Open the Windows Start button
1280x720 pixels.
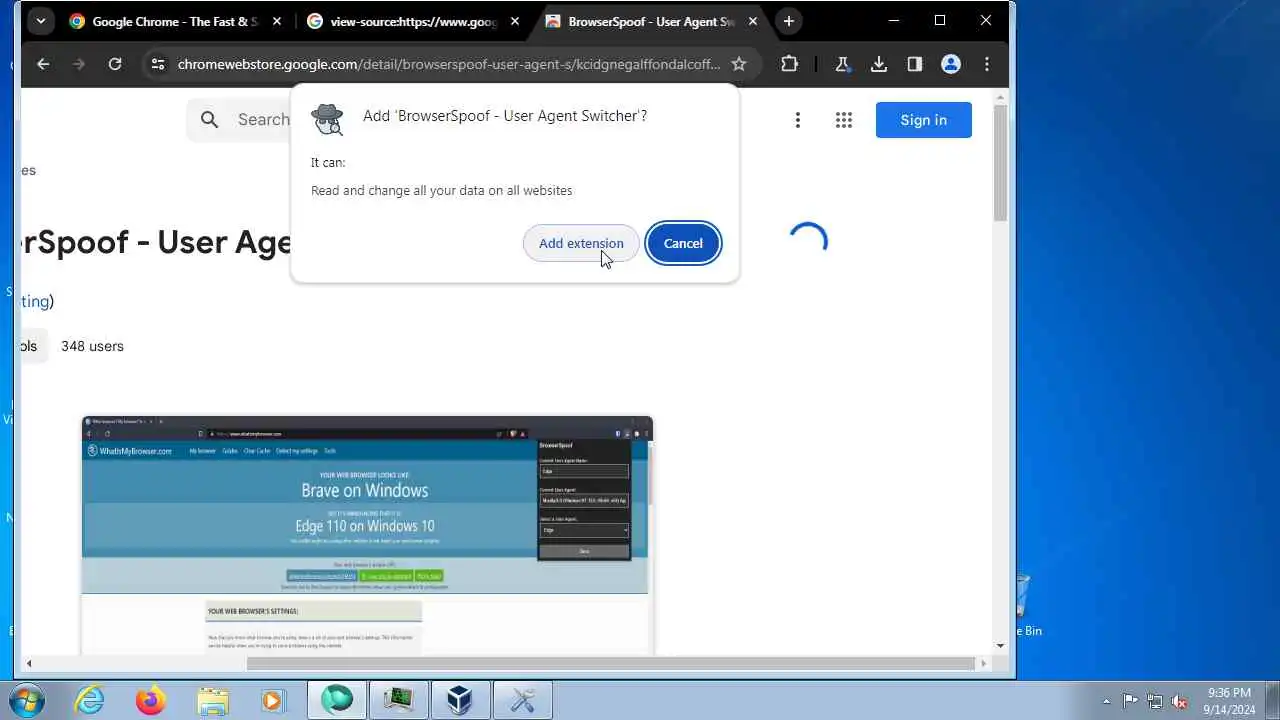coord(26,700)
